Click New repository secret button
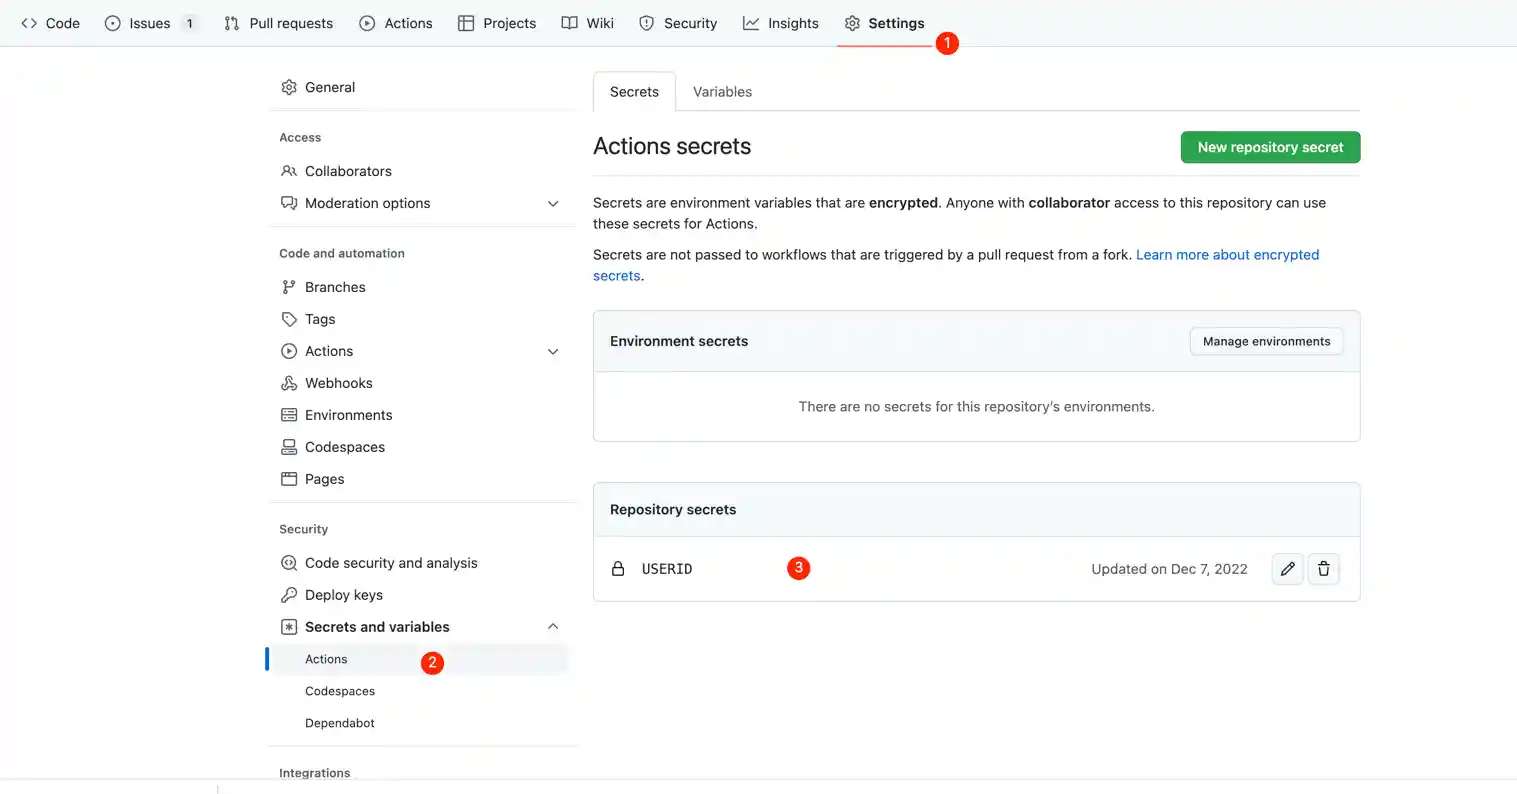1517x794 pixels. tap(1270, 147)
